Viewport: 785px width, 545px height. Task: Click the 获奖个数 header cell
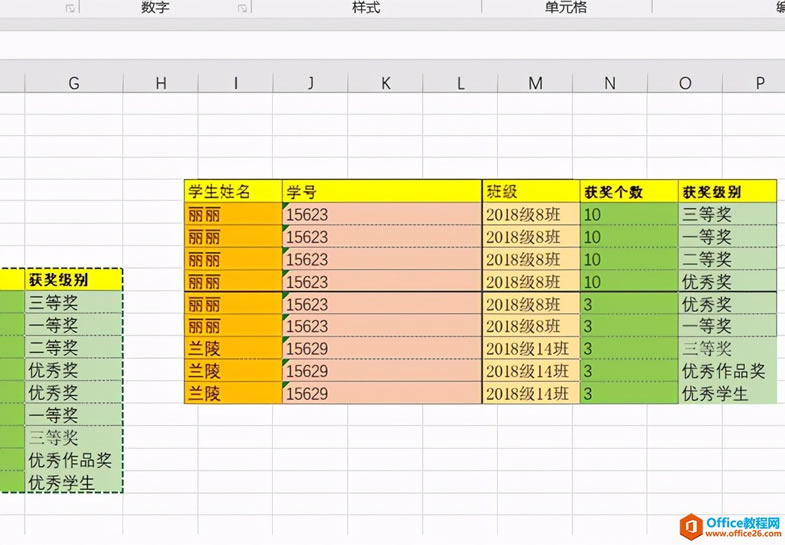point(629,191)
